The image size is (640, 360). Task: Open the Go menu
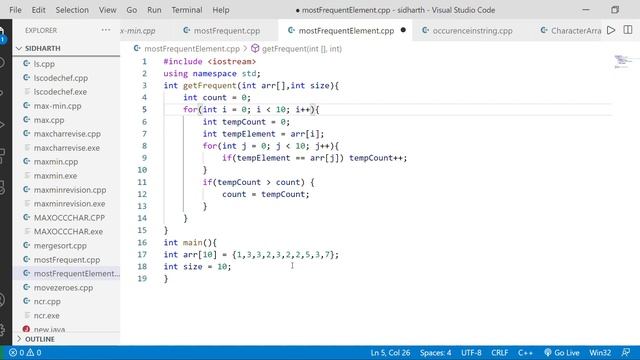click(x=131, y=10)
